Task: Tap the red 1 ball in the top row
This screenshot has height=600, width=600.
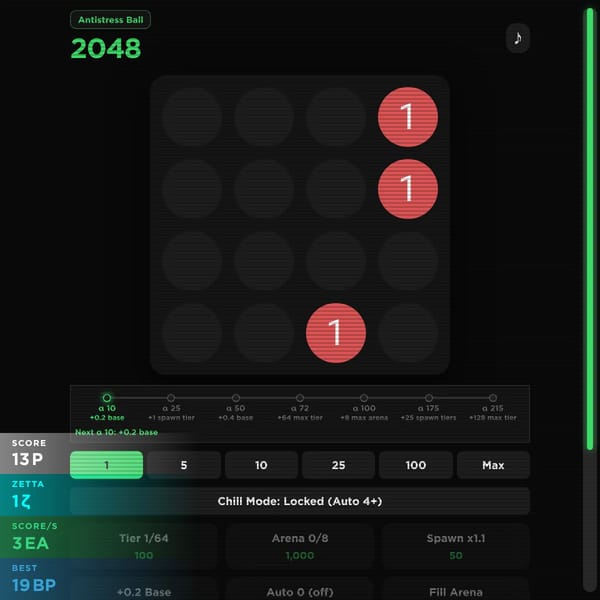Action: (408, 117)
